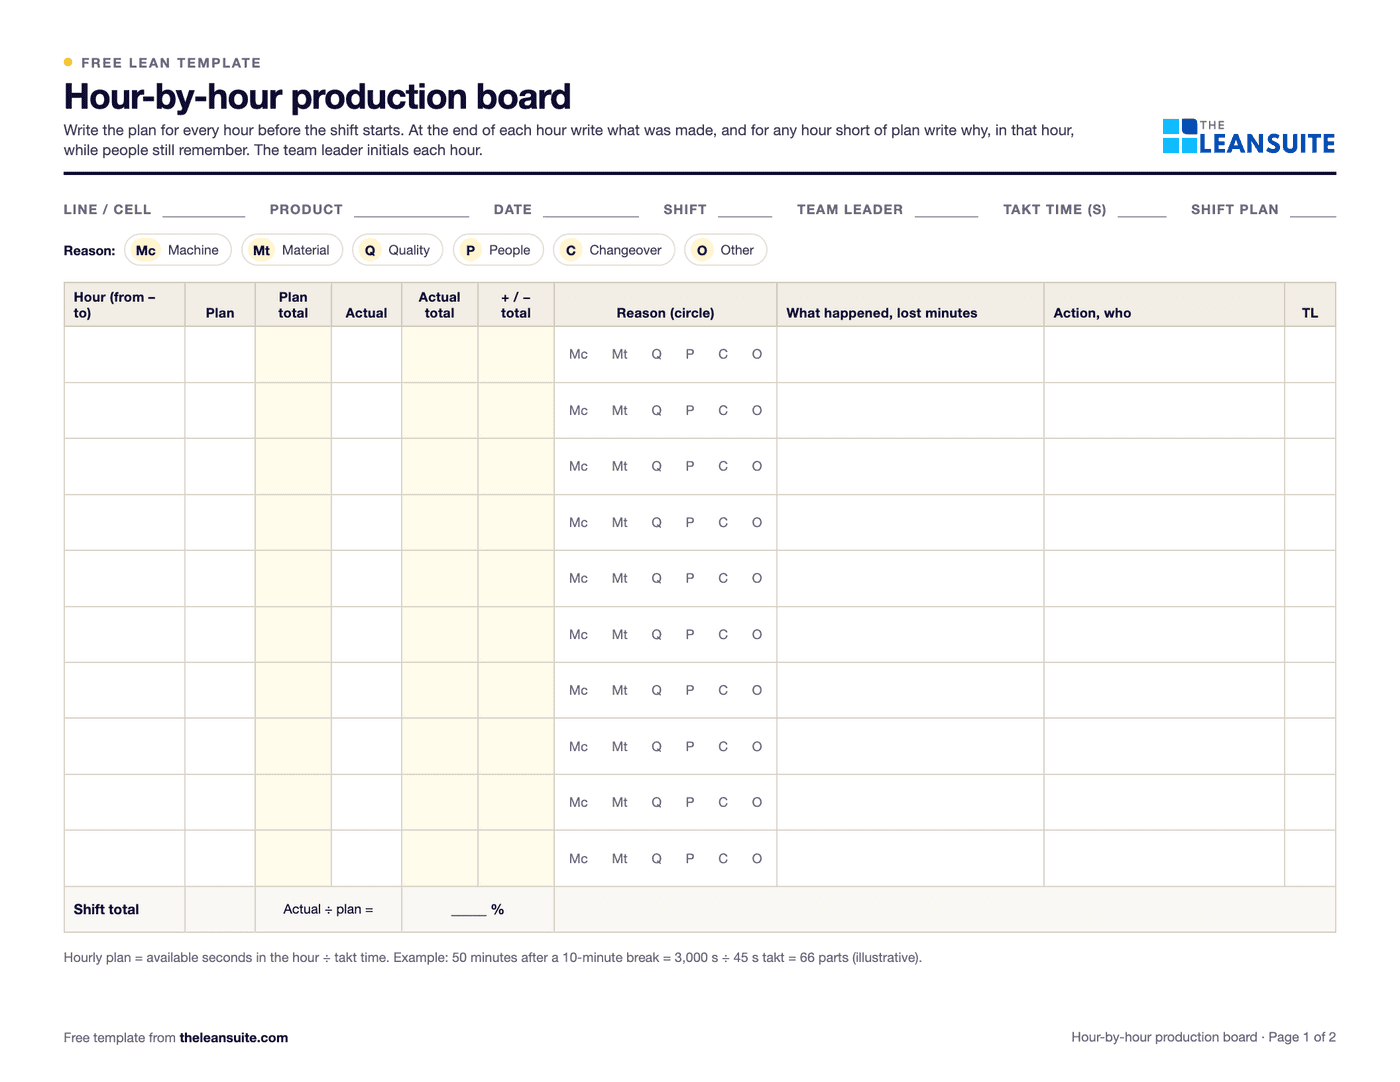Click the "Write the plan for every hour" instructions
The width and height of the screenshot is (1400, 1082).
pyautogui.click(x=569, y=141)
